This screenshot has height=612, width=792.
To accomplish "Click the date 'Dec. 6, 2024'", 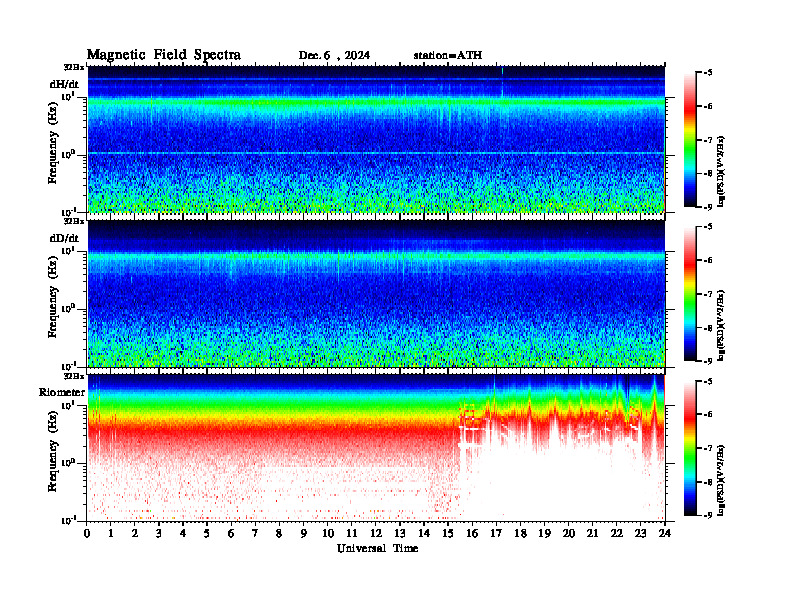I will pos(334,56).
